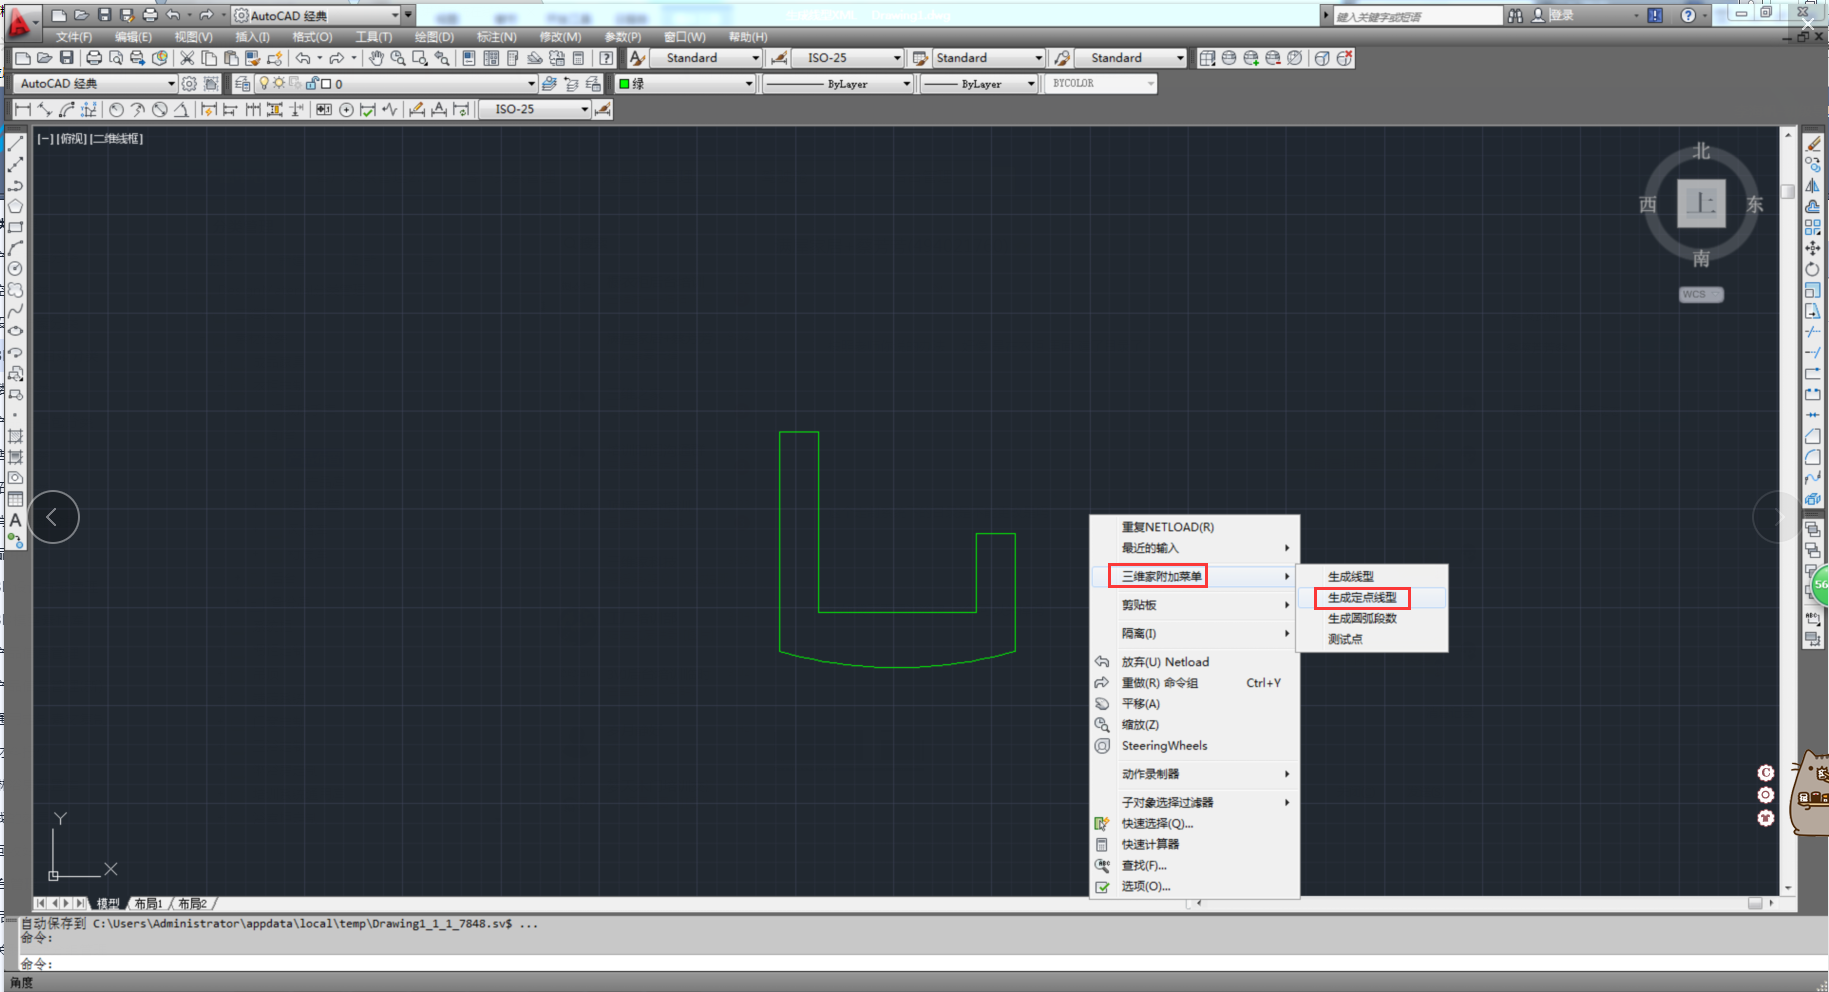Screen dimensions: 1829x992
Task: Click the Save icon in quick access toolbar
Action: pyautogui.click(x=104, y=15)
